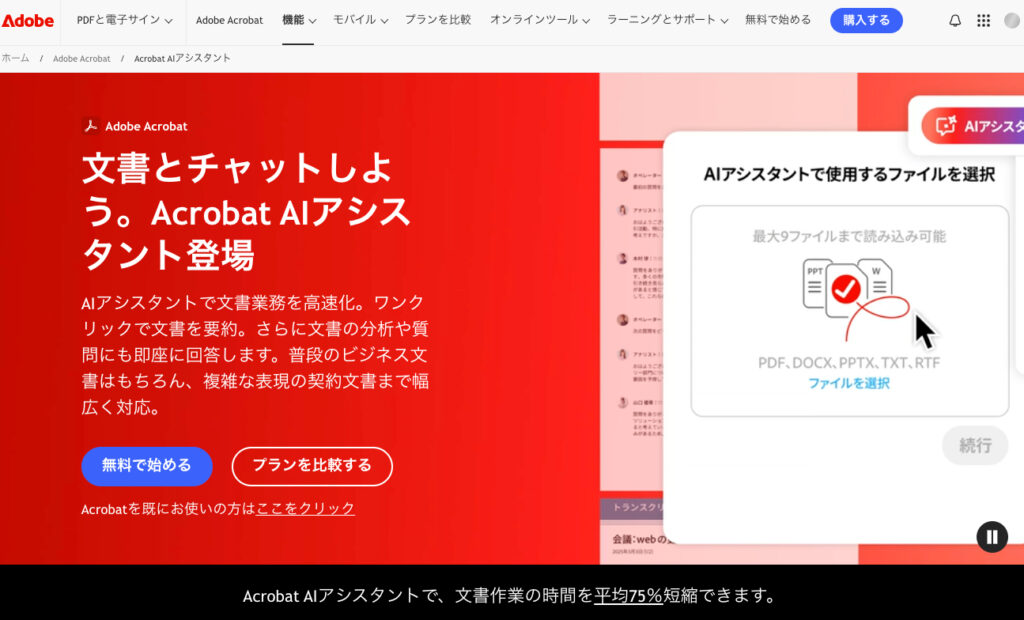Viewport: 1024px width, 620px height.
Task: Click the Adobe logo in header
Action: click(27, 20)
